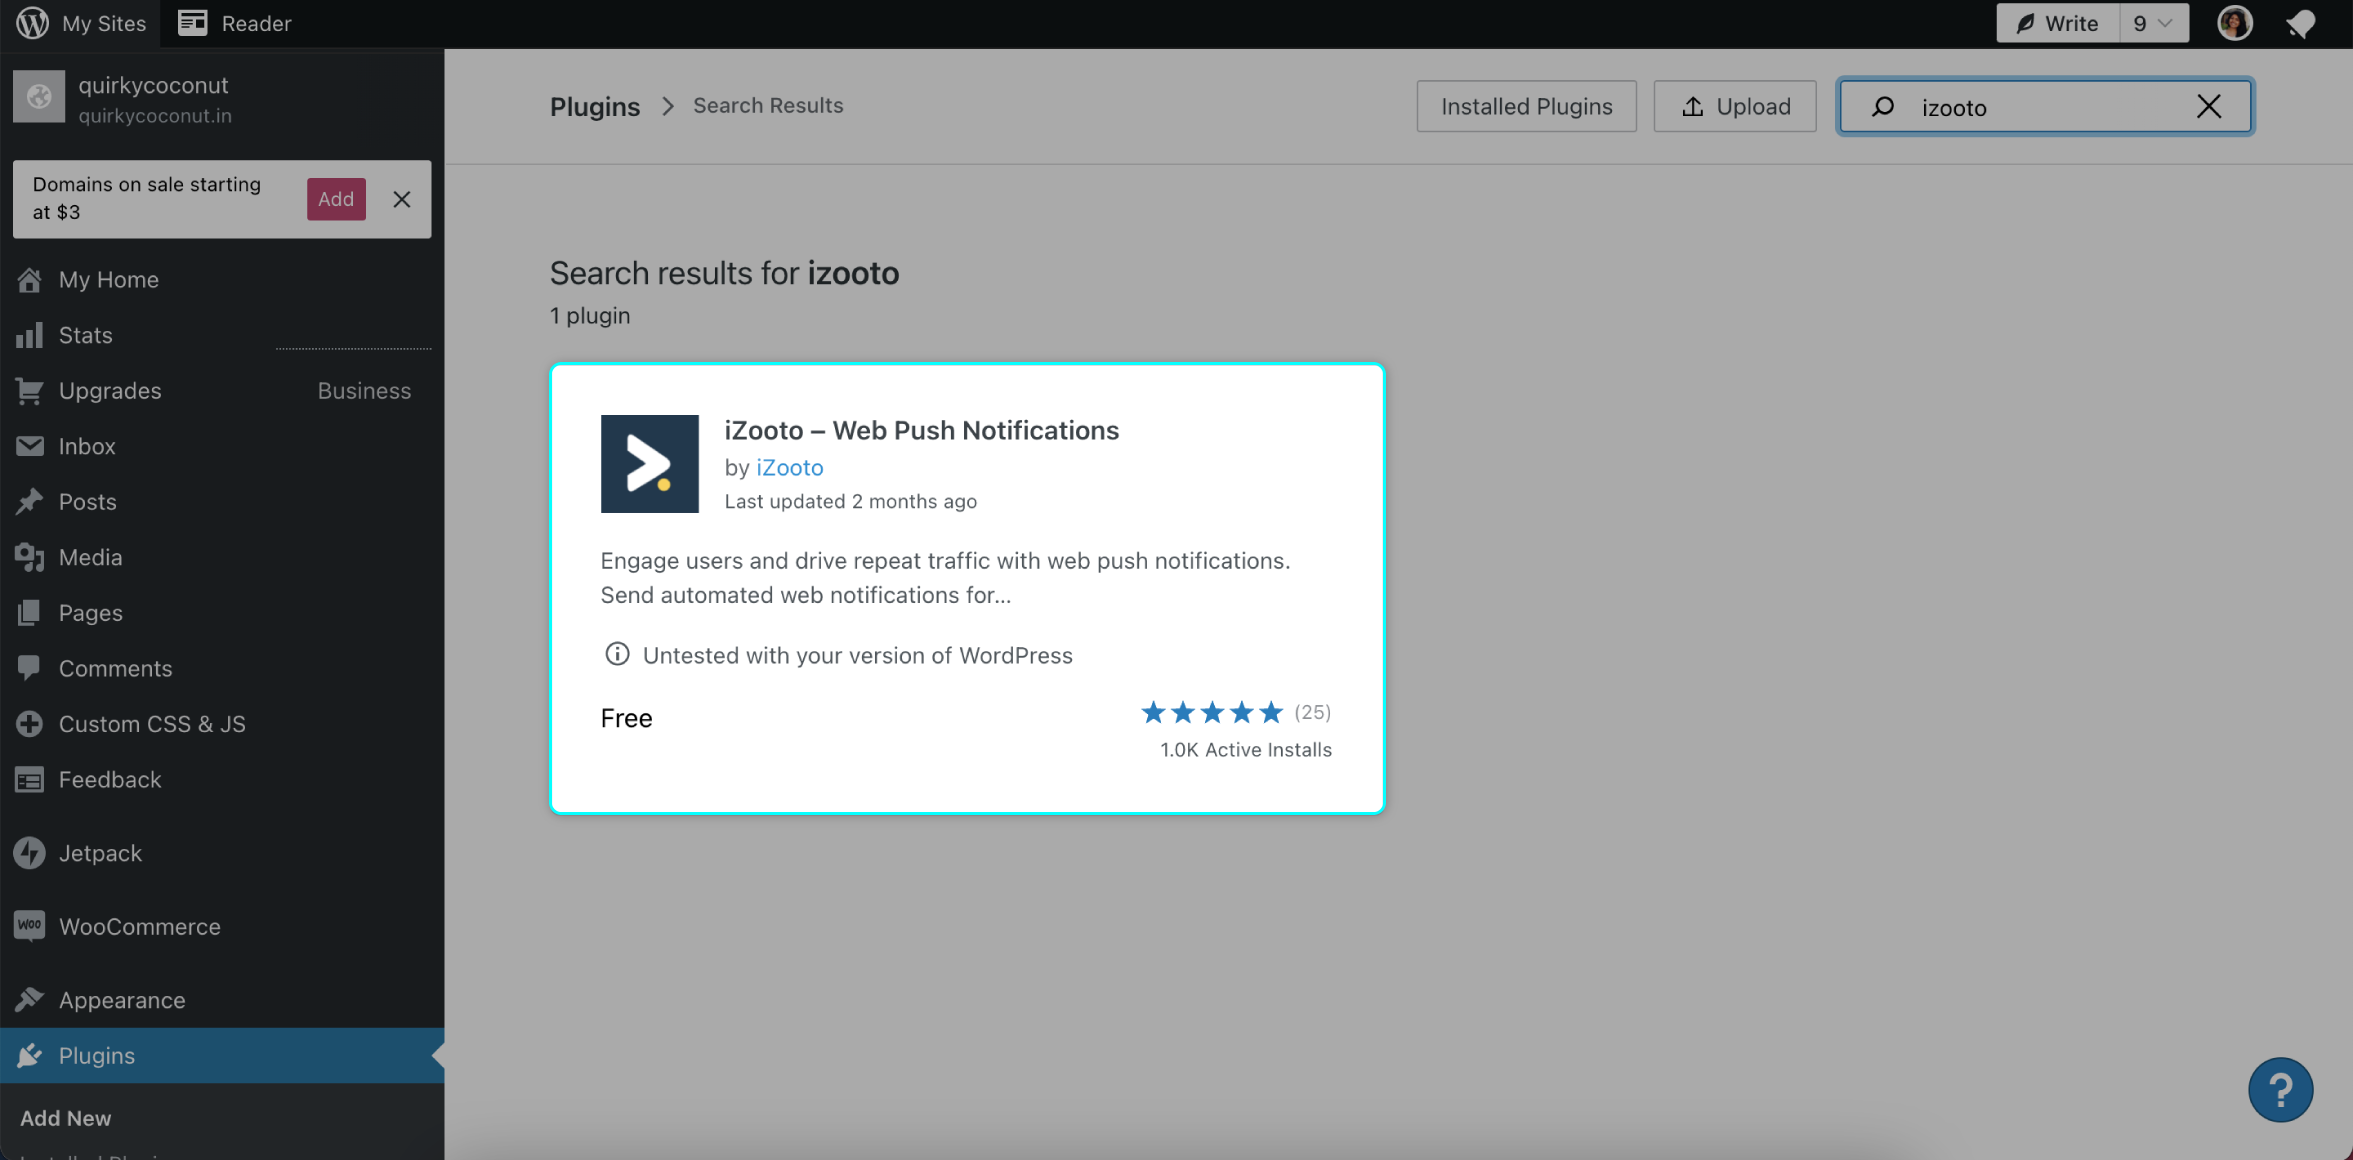Click the Inbox envelope icon
Image resolution: width=2353 pixels, height=1160 pixels.
pos(30,446)
